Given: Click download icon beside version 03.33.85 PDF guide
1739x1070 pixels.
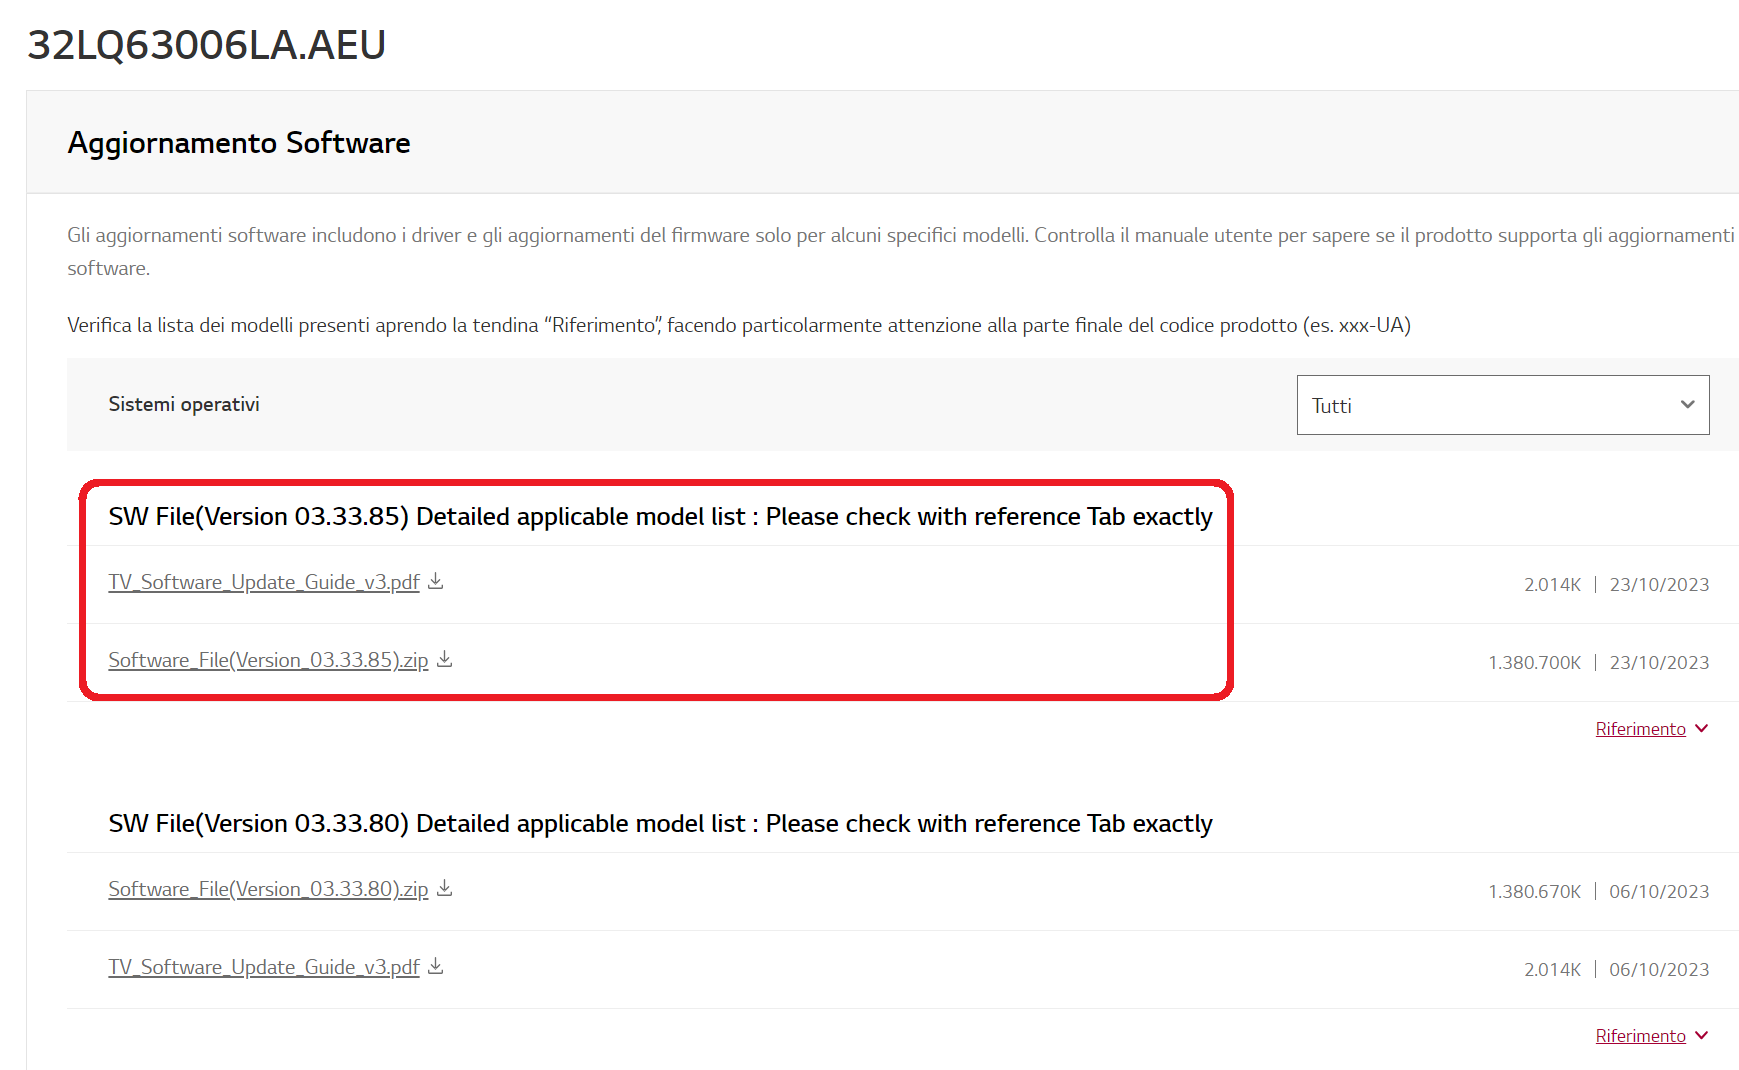Looking at the screenshot, I should pyautogui.click(x=436, y=581).
